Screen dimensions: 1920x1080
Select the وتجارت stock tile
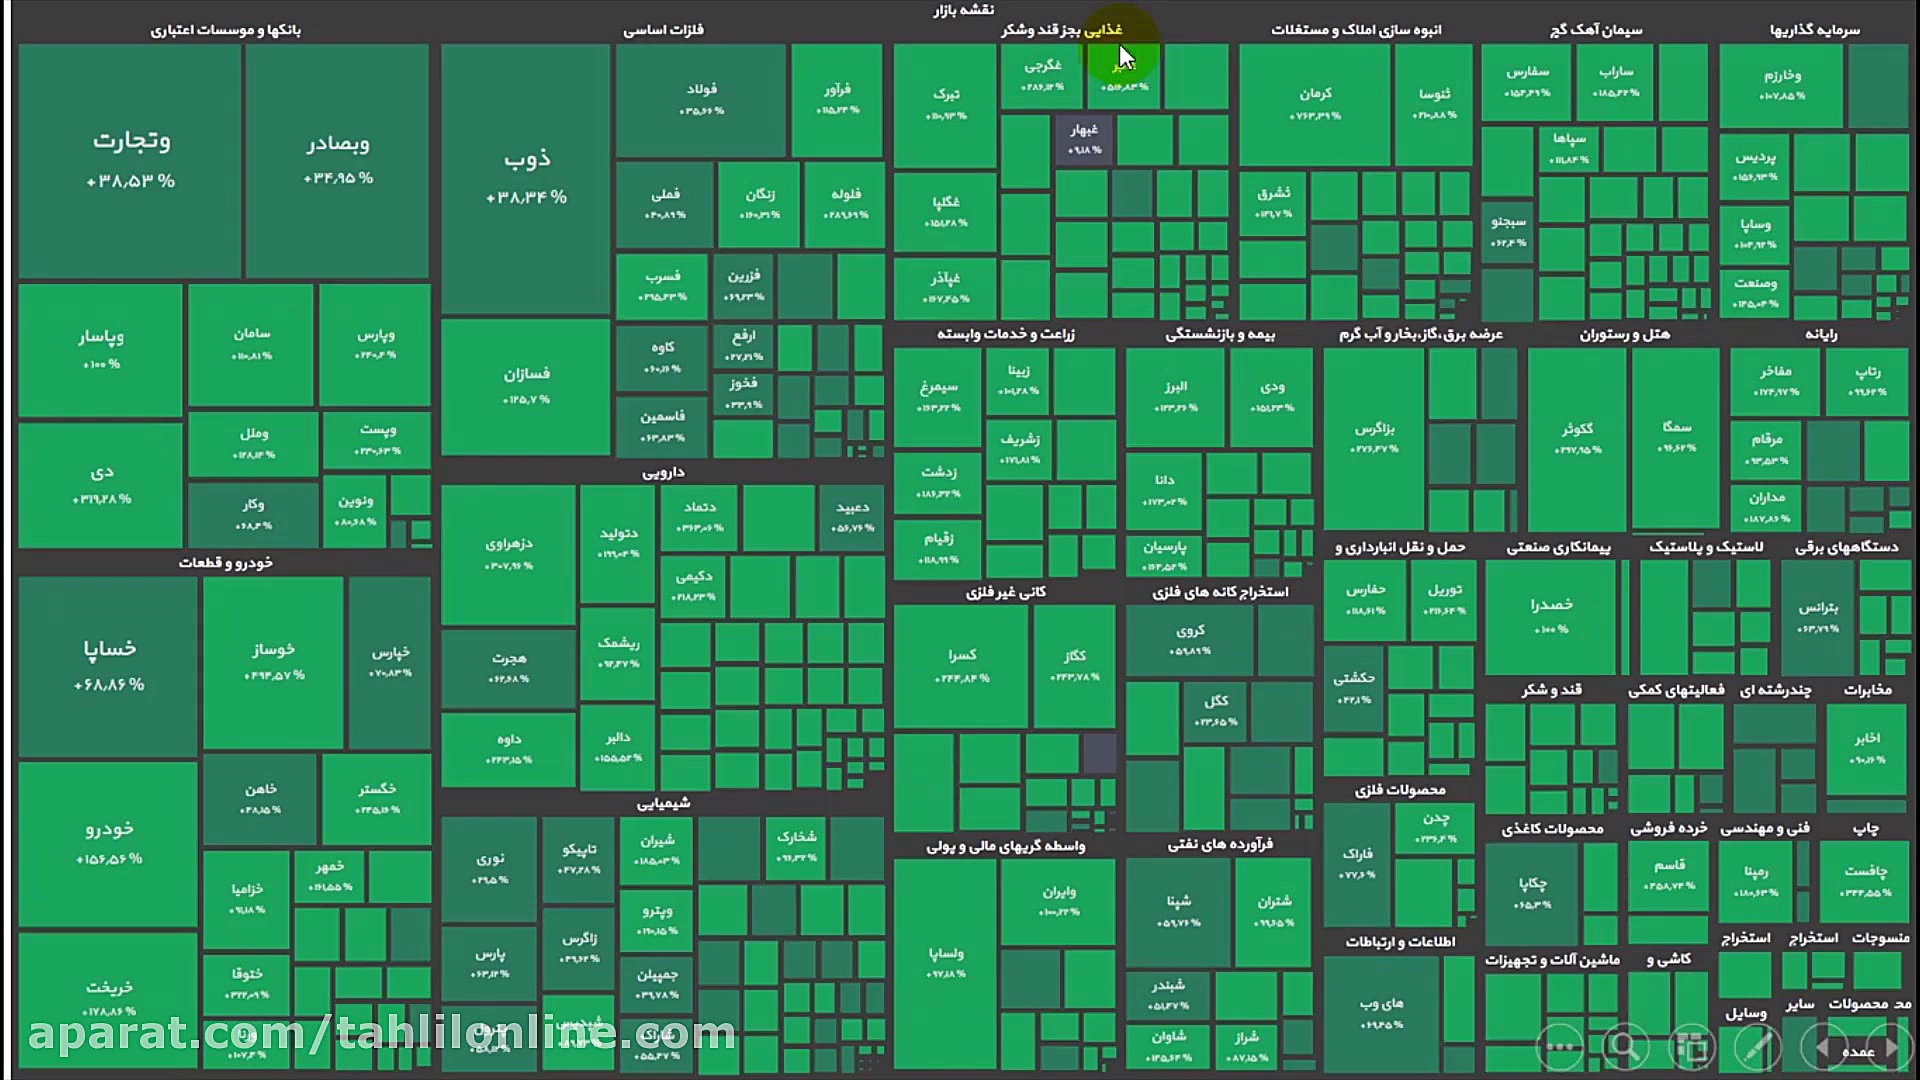coord(131,160)
